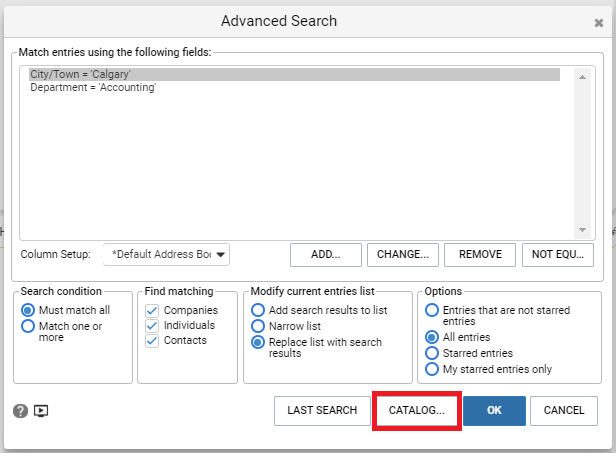Select Match one or more option
This screenshot has width=616, height=453.
tap(28, 326)
